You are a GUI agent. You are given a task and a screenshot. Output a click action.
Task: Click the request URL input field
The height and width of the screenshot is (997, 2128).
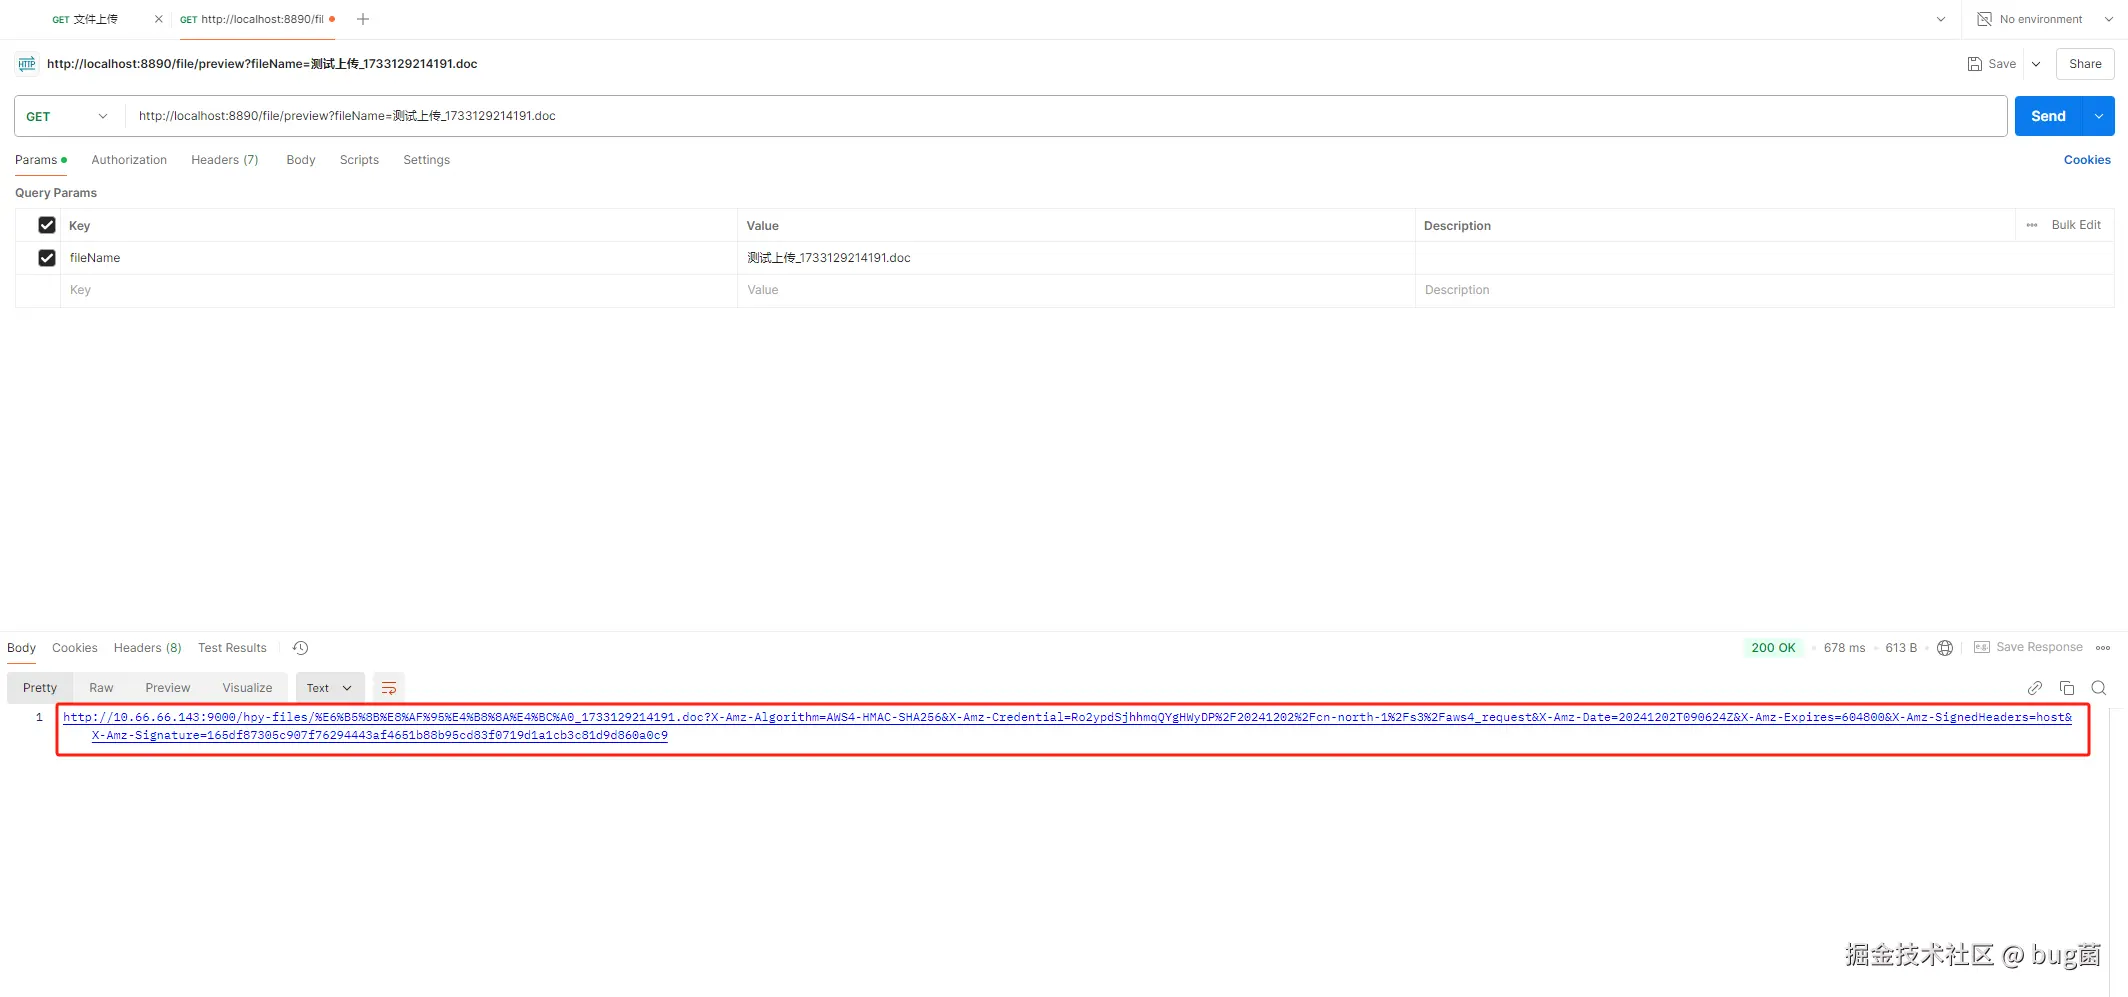1066,116
